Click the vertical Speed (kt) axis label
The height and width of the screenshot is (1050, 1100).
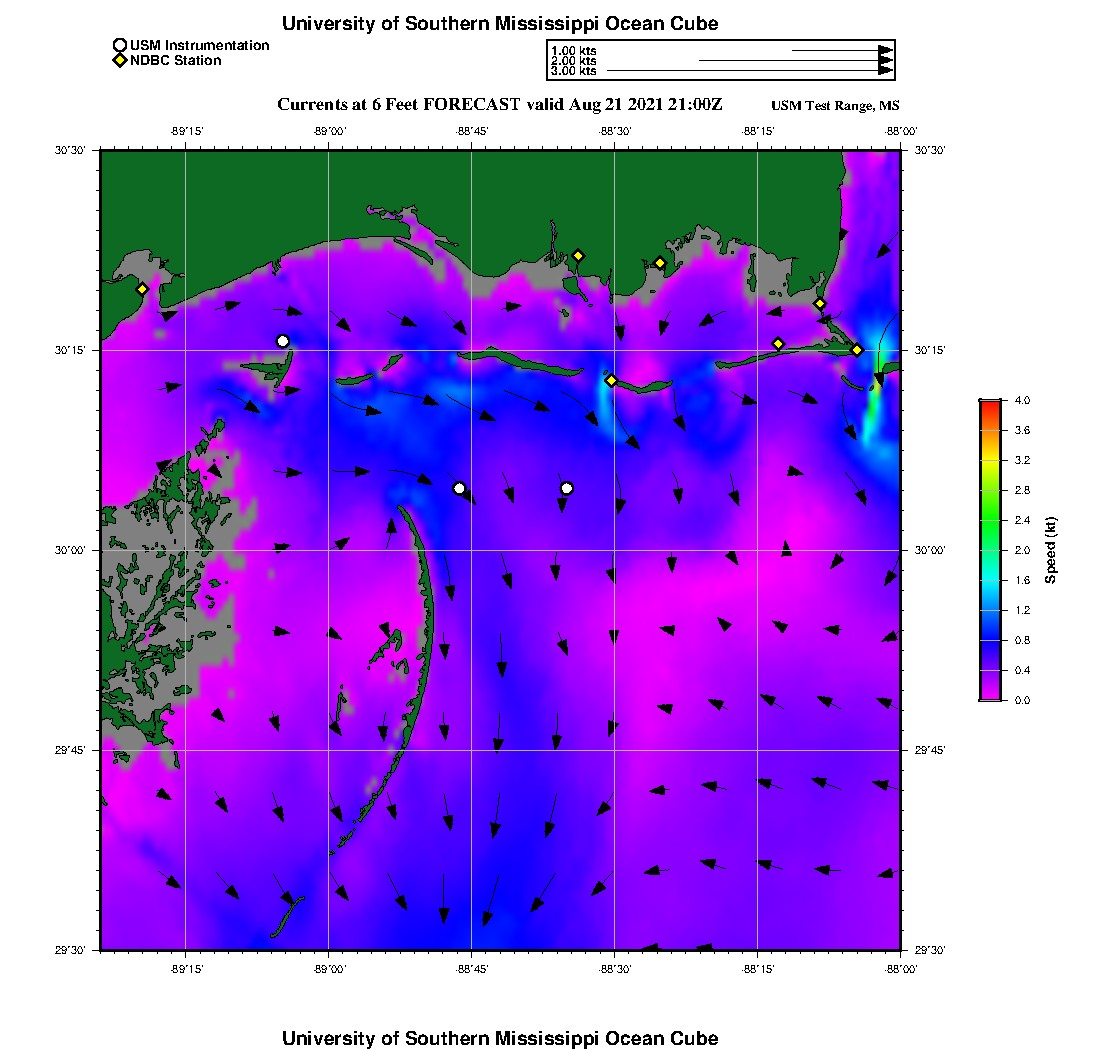click(1051, 550)
